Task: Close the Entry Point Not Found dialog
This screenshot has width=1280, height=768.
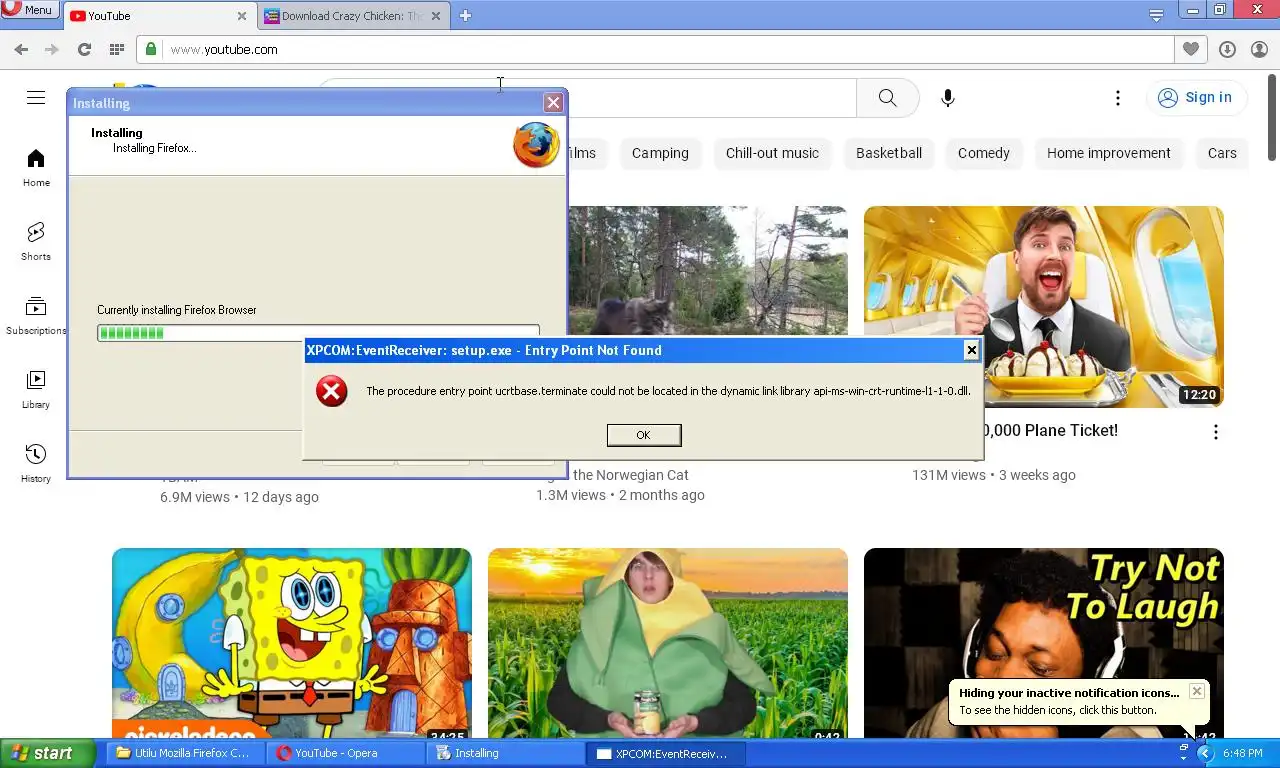Action: 971,350
